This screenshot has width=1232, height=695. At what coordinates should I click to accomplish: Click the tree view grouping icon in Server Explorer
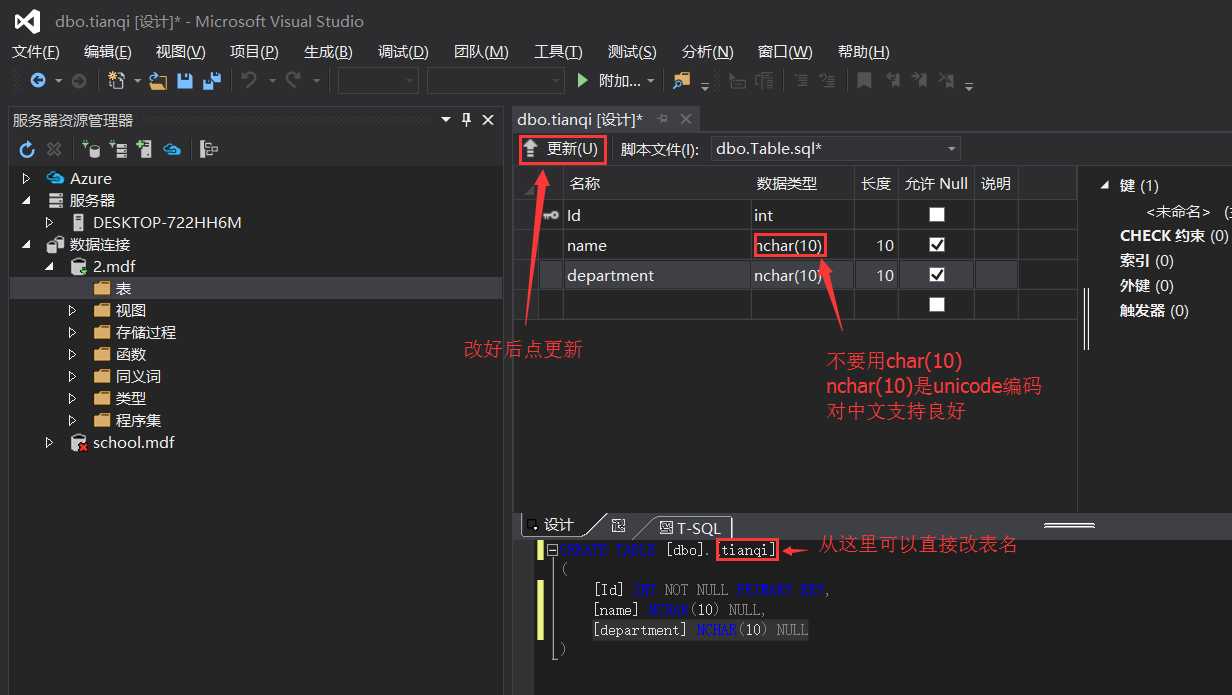[209, 150]
